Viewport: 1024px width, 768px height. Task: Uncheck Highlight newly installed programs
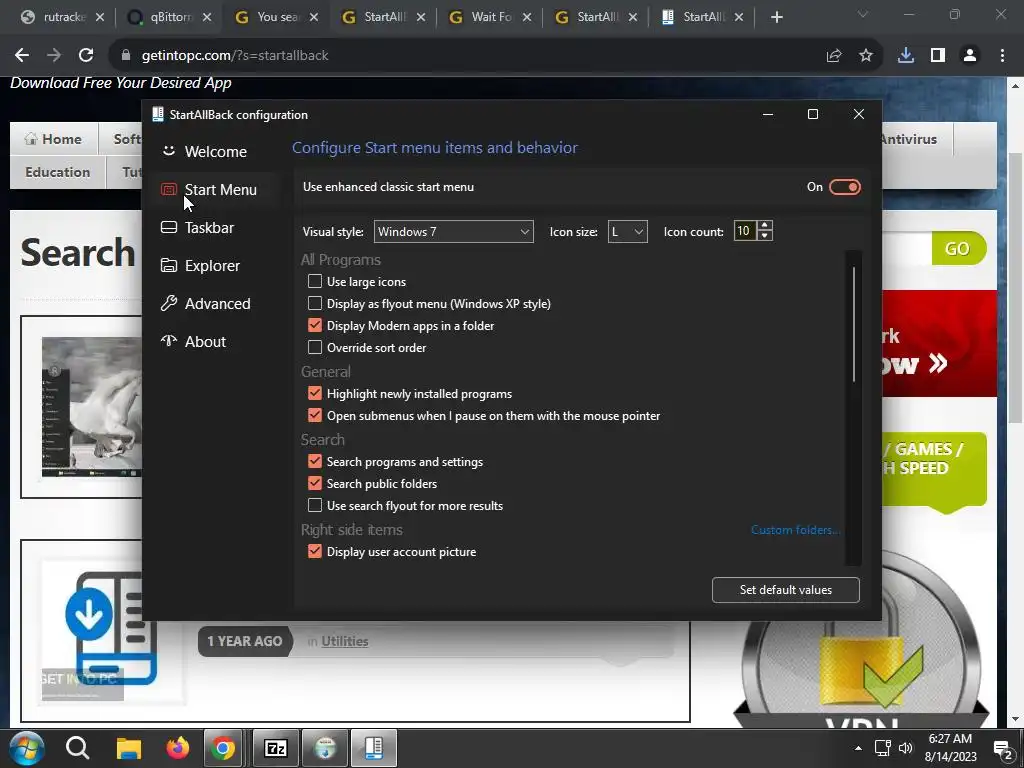315,393
